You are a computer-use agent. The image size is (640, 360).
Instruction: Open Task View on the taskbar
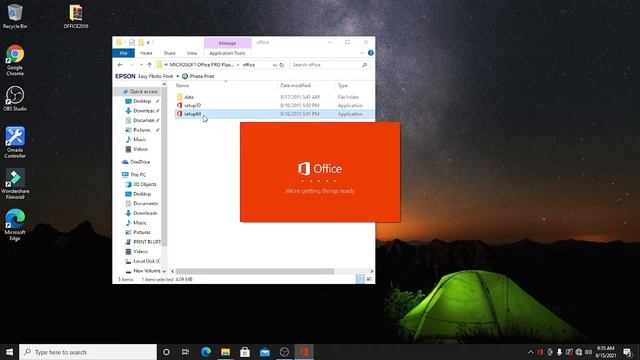coord(185,352)
